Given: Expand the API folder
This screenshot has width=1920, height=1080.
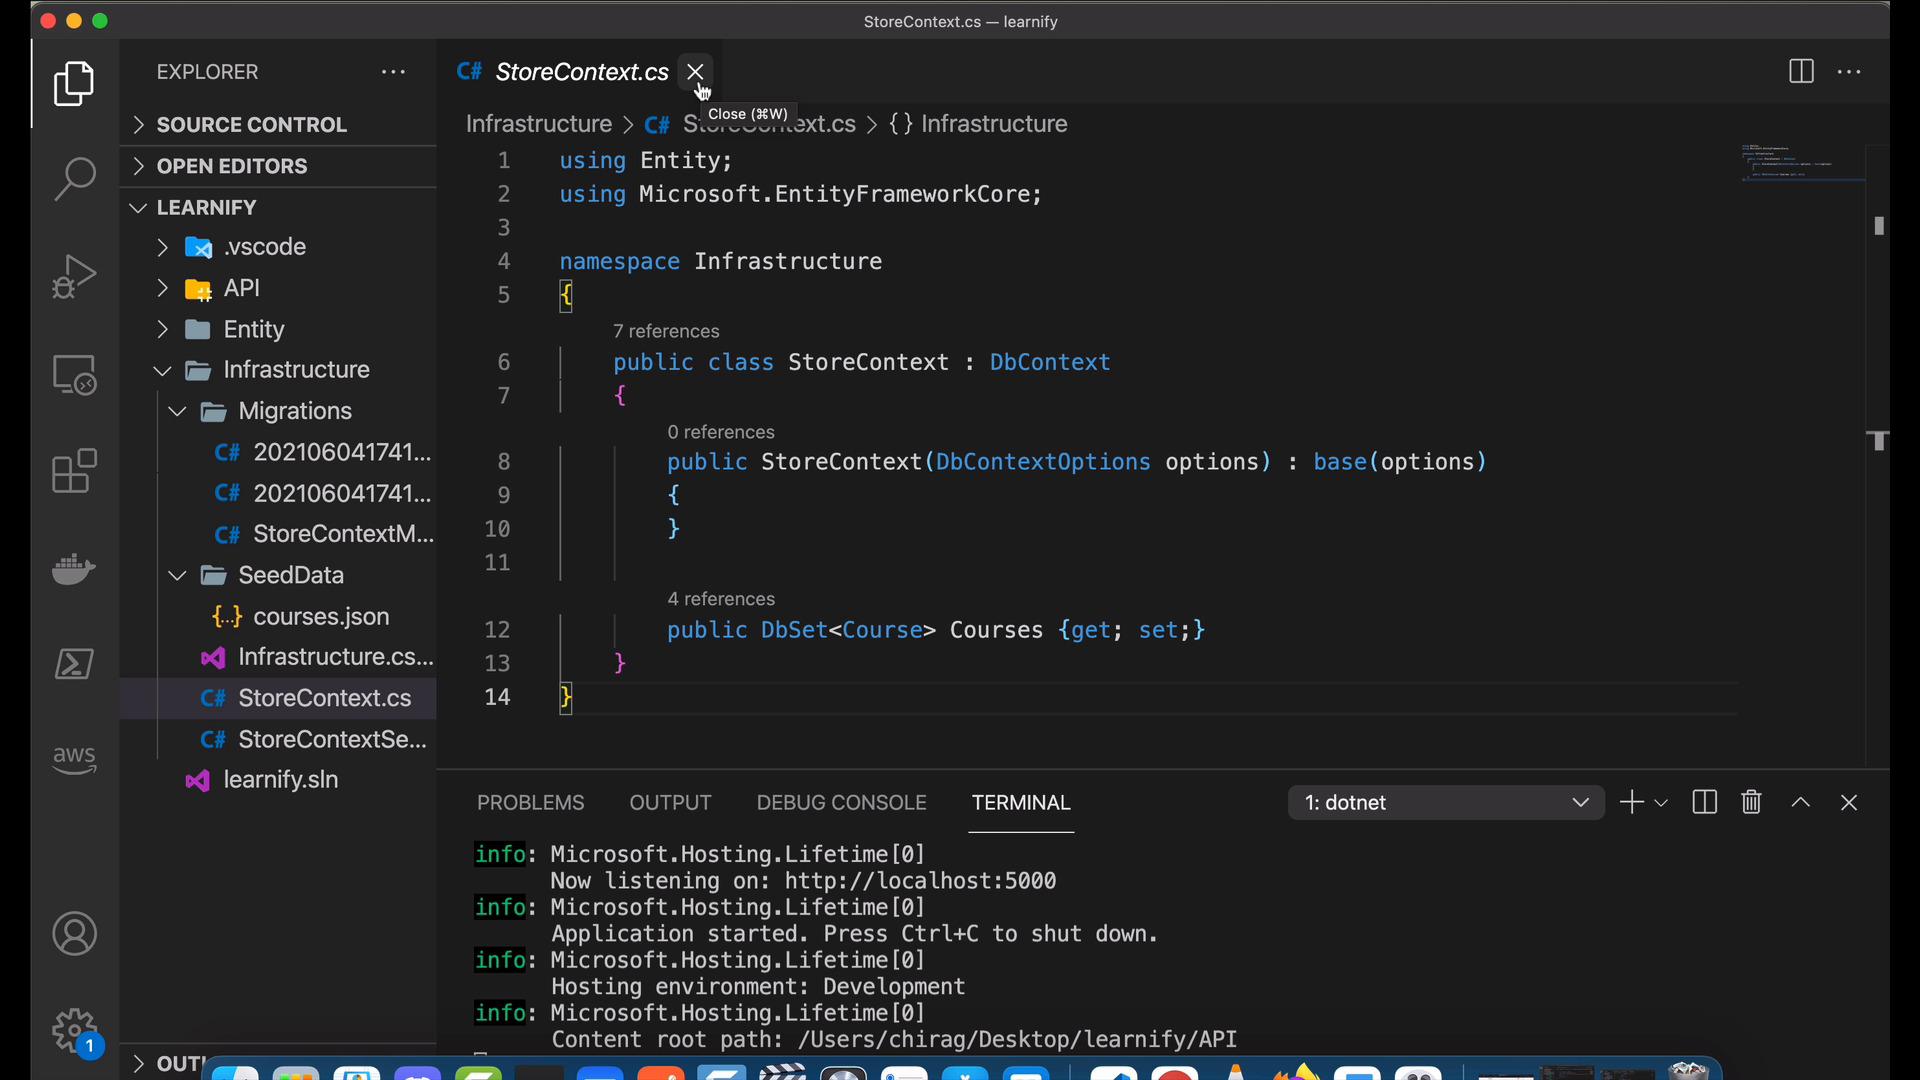Looking at the screenshot, I should click(278, 288).
